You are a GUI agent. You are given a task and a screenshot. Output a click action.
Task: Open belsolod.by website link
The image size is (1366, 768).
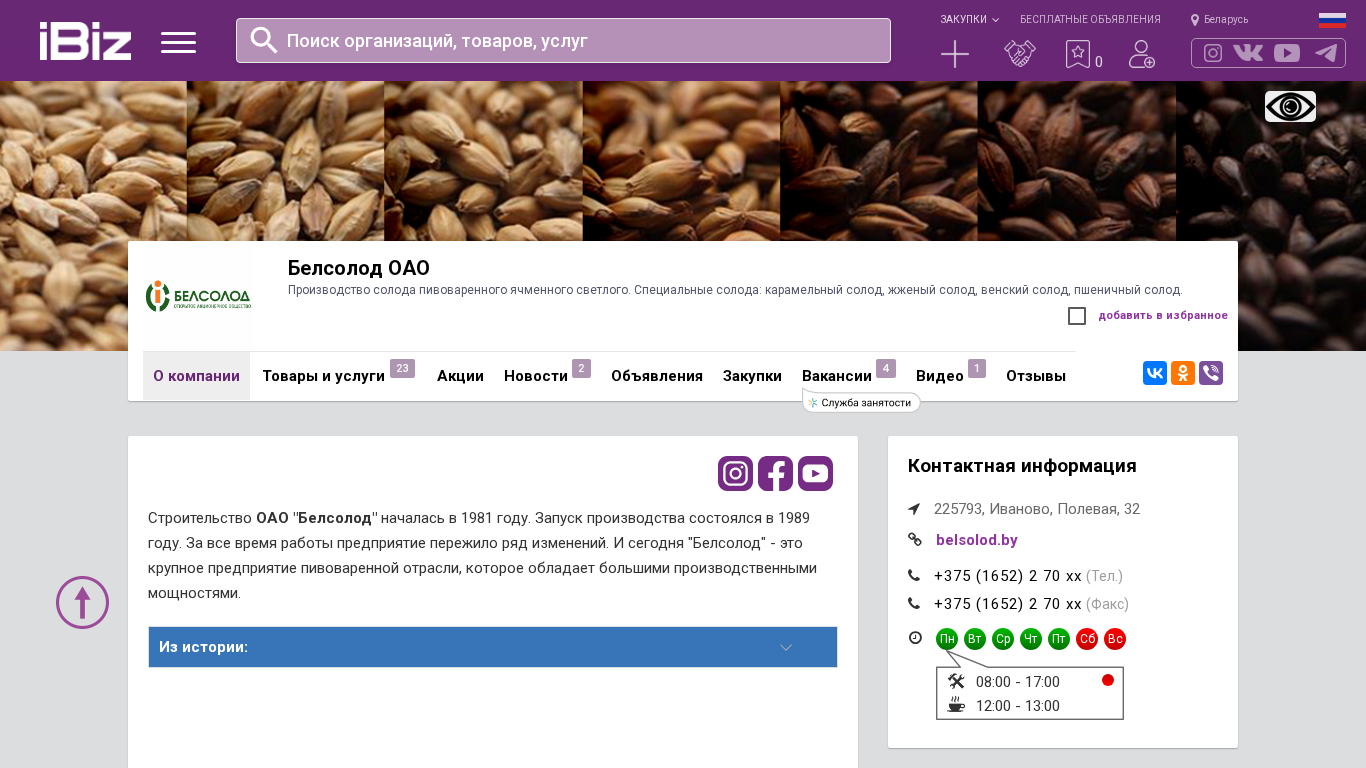tap(977, 540)
